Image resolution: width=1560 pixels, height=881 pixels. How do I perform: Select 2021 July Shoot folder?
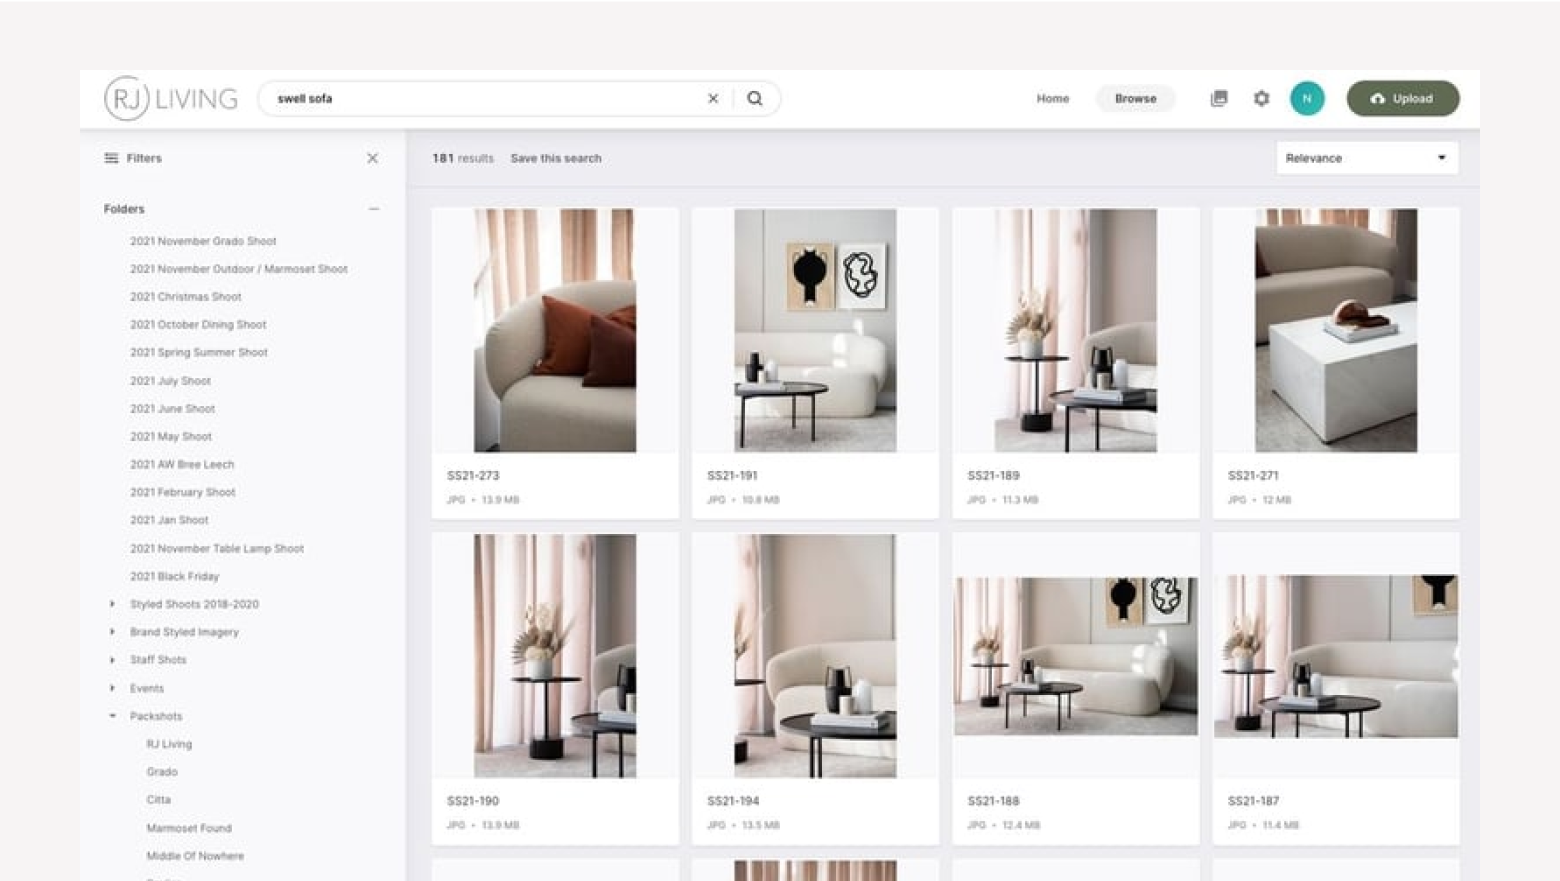tap(170, 381)
